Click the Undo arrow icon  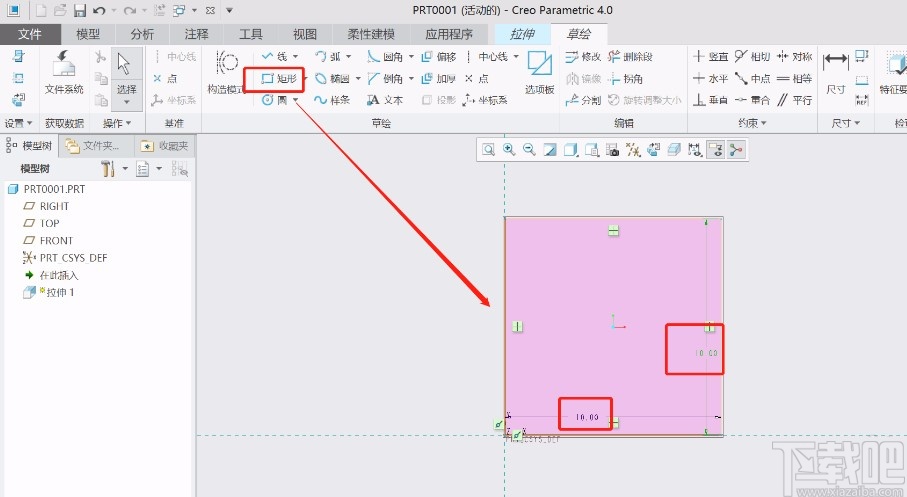pyautogui.click(x=99, y=10)
